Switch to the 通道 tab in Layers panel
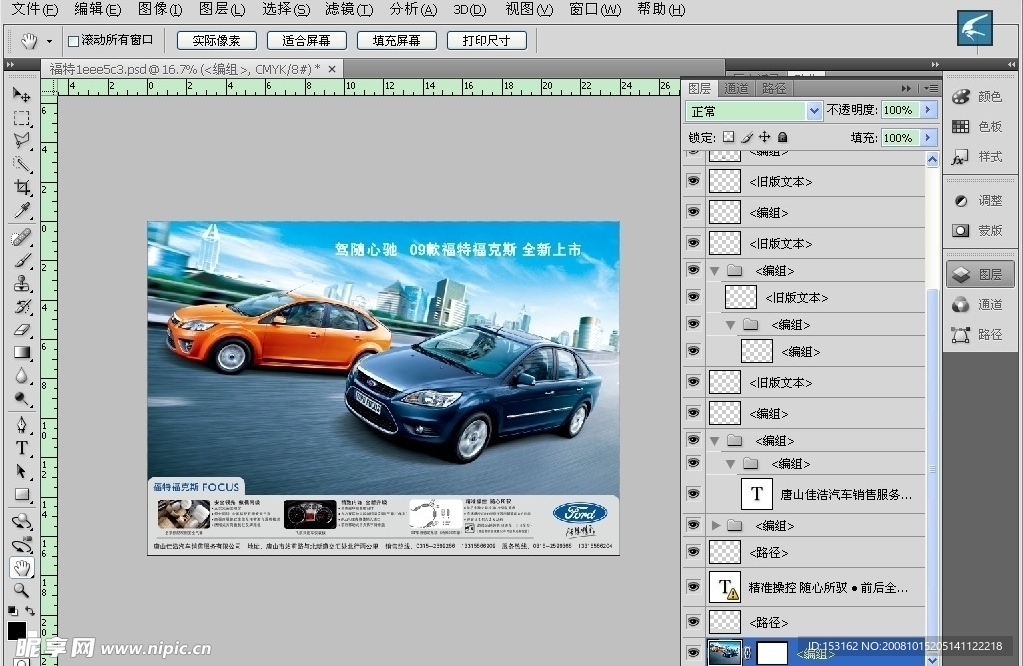This screenshot has width=1023, height=666. [x=736, y=88]
